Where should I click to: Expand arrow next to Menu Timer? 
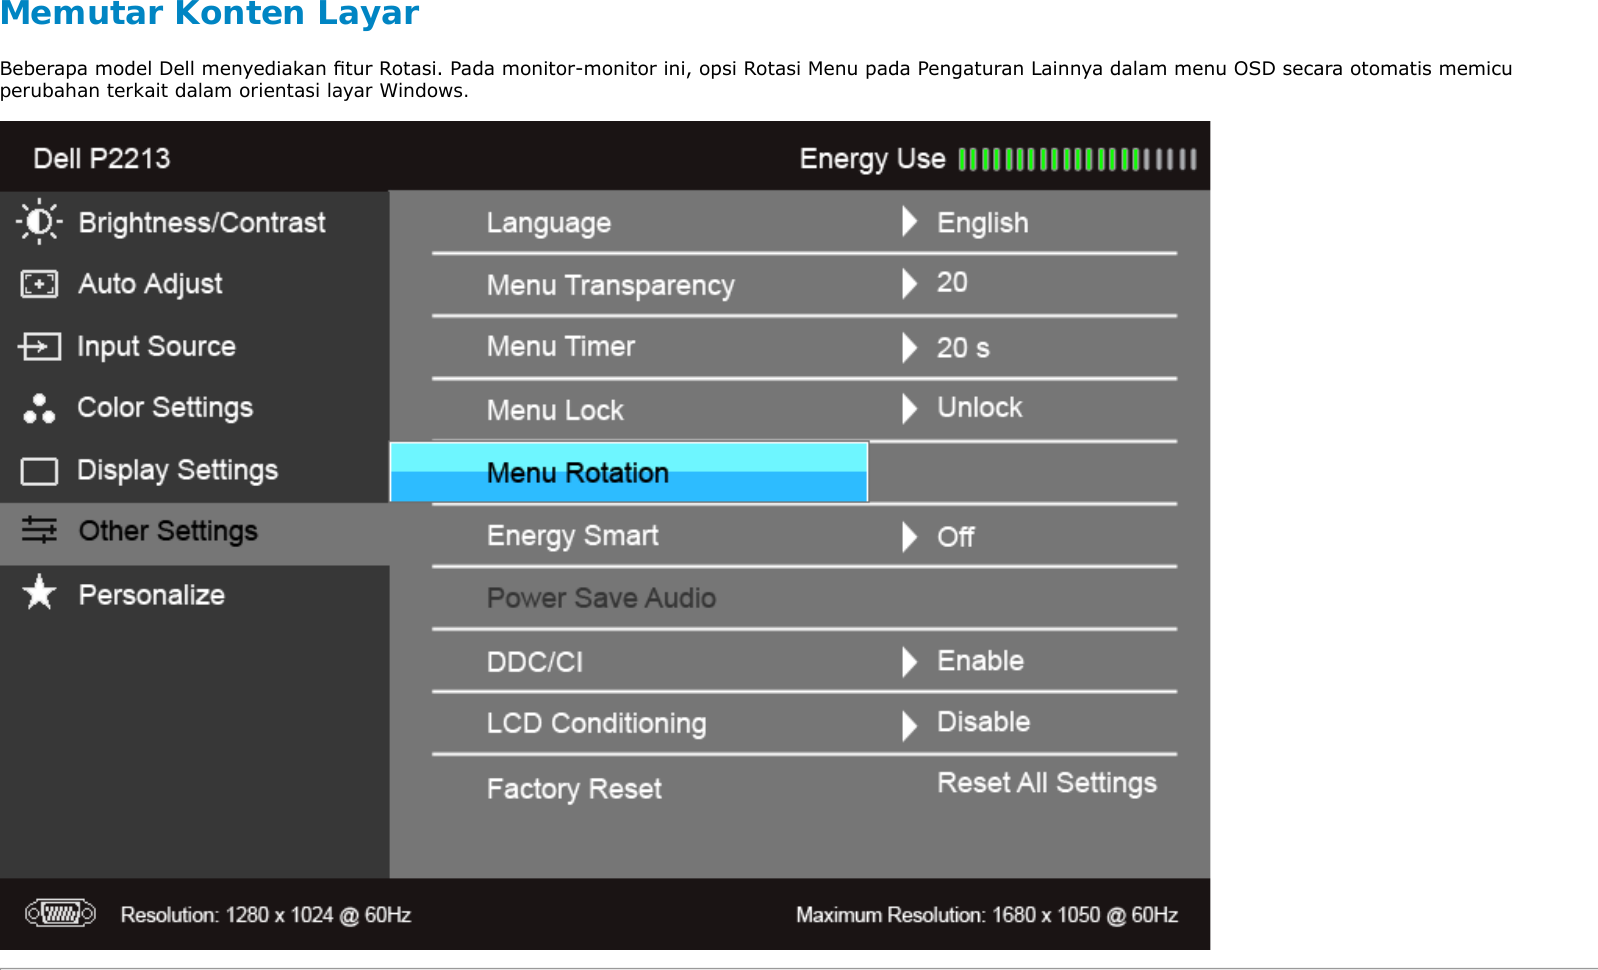(x=909, y=347)
